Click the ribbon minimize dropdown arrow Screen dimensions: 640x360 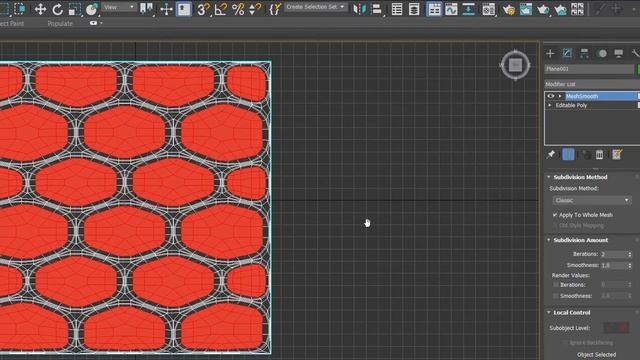[101, 23]
